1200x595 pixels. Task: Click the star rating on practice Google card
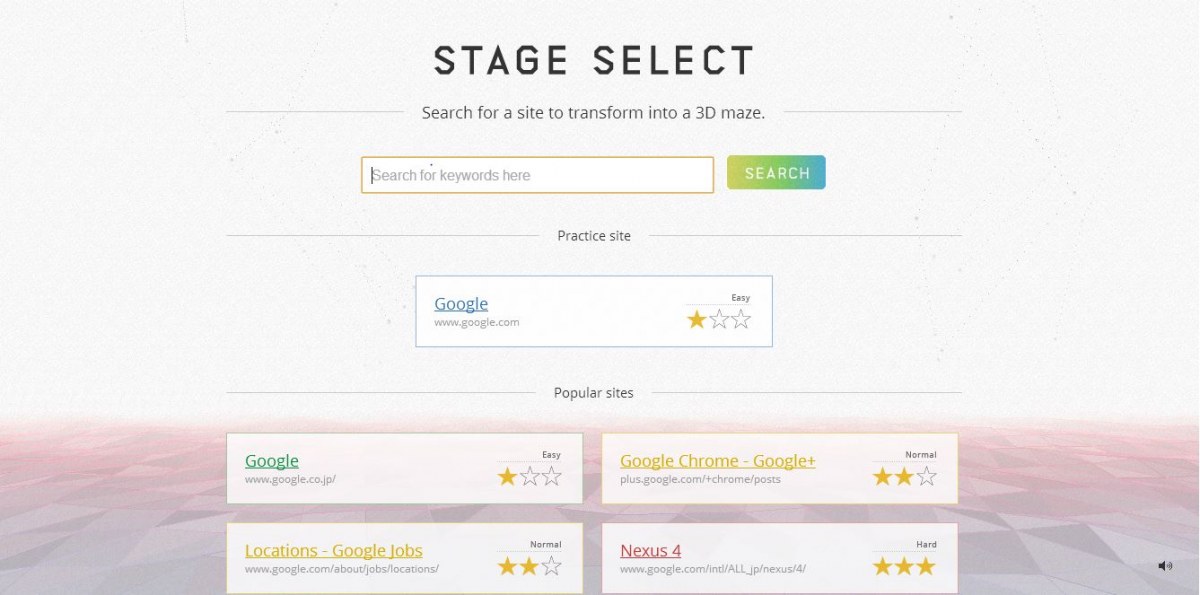[719, 320]
